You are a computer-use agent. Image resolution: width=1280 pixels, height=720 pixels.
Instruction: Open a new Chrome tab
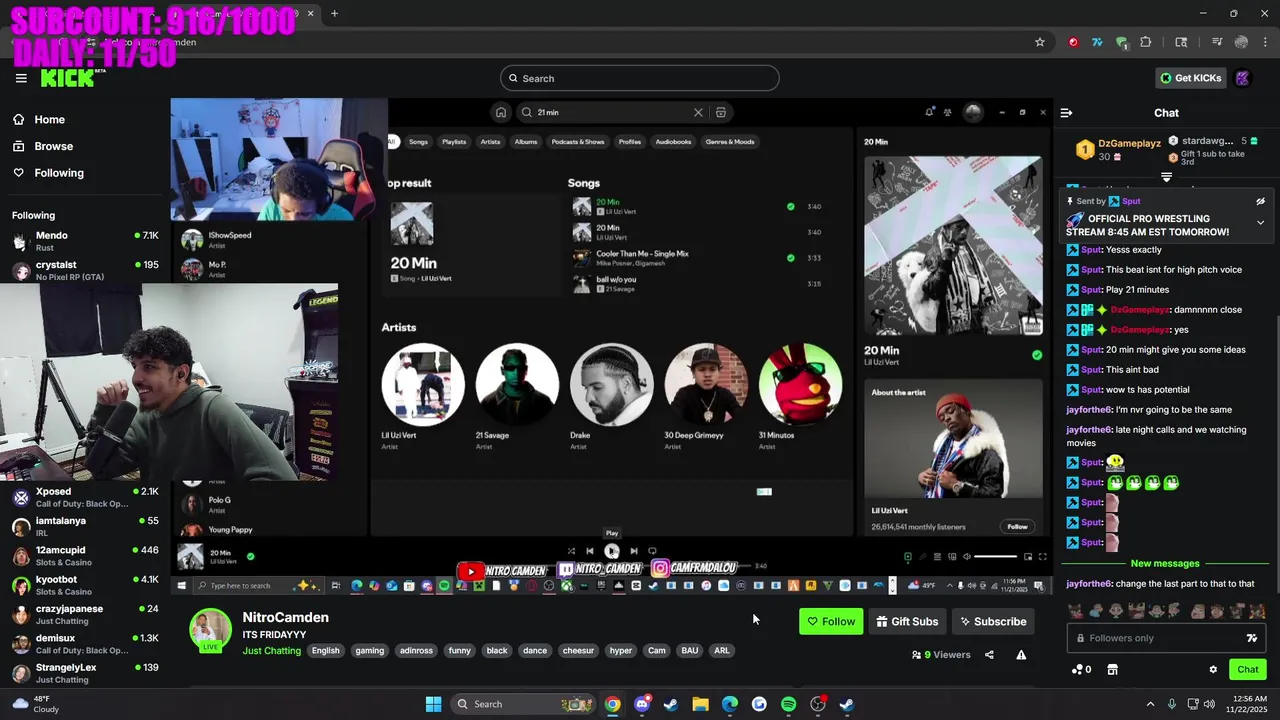pos(334,14)
